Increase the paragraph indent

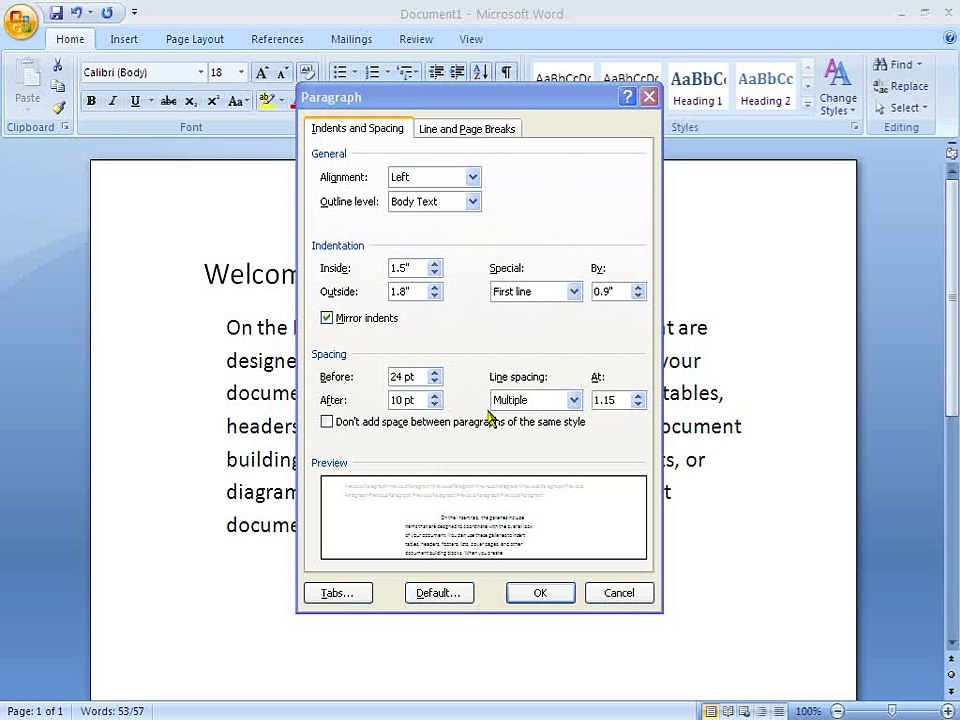(457, 72)
